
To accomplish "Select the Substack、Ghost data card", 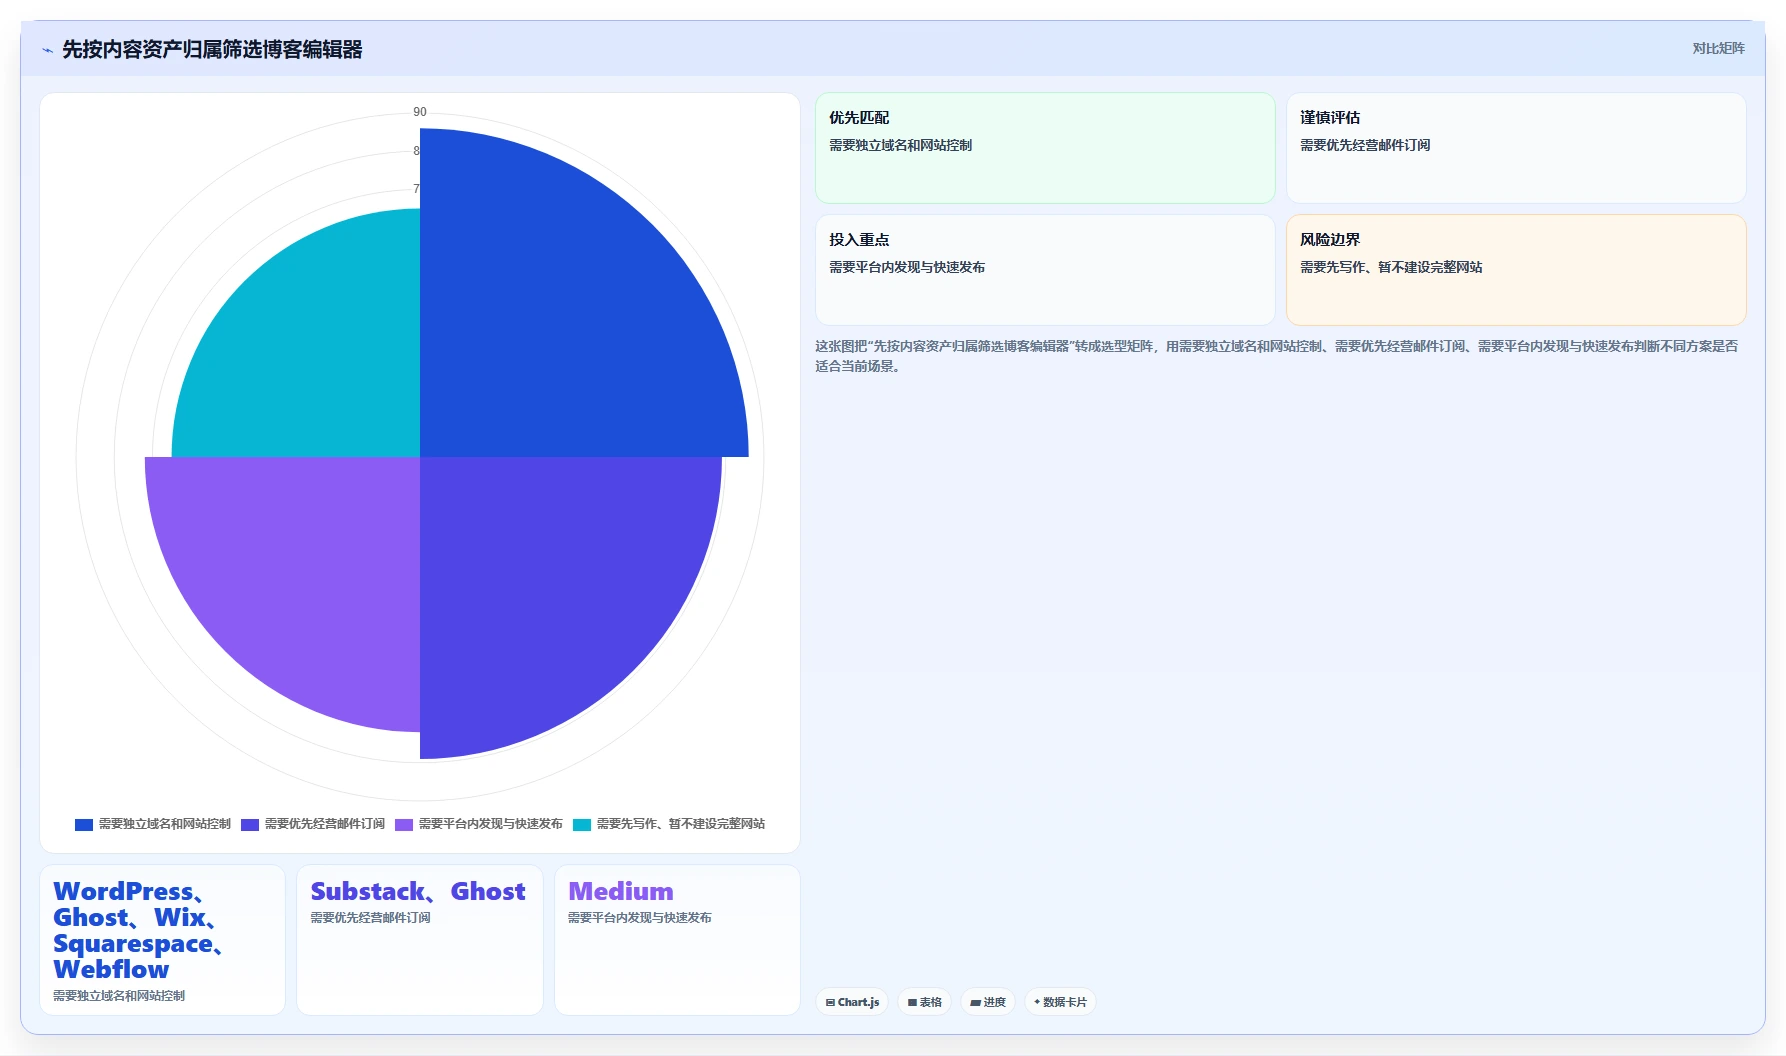I will pos(420,940).
